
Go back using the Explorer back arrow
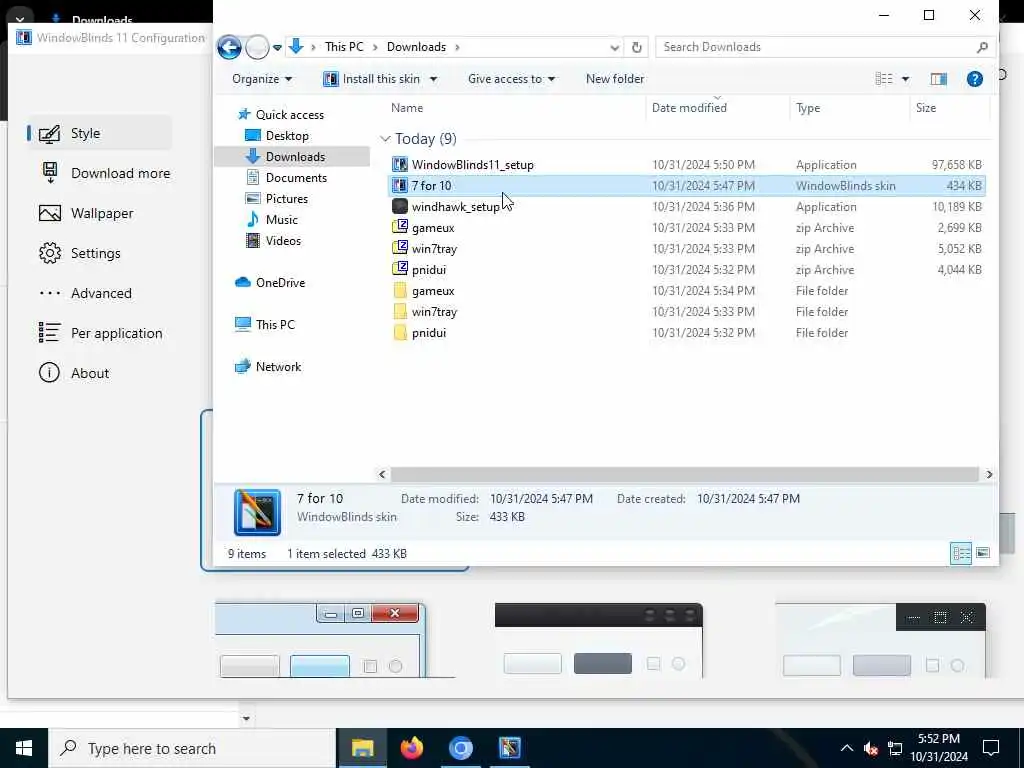(x=229, y=47)
